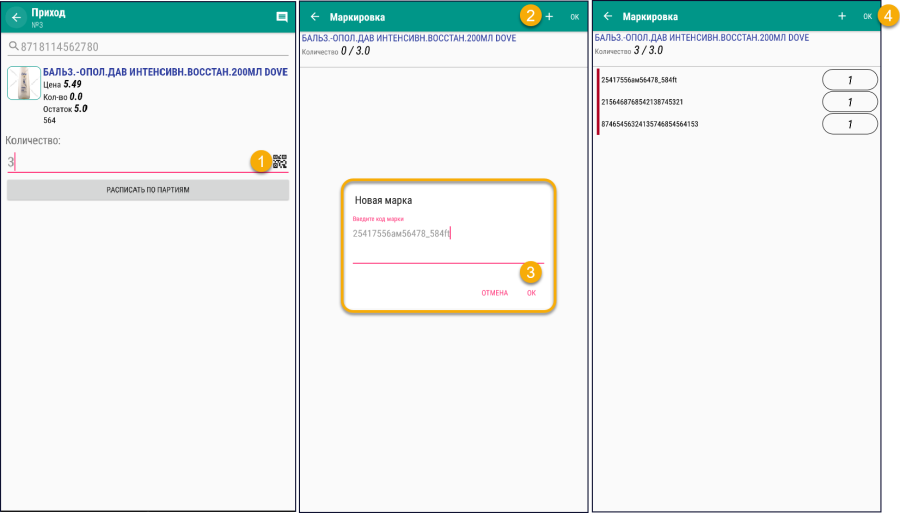This screenshot has width=900, height=513.
Task: Tap the Dove product thumbnail image
Action: (23, 83)
